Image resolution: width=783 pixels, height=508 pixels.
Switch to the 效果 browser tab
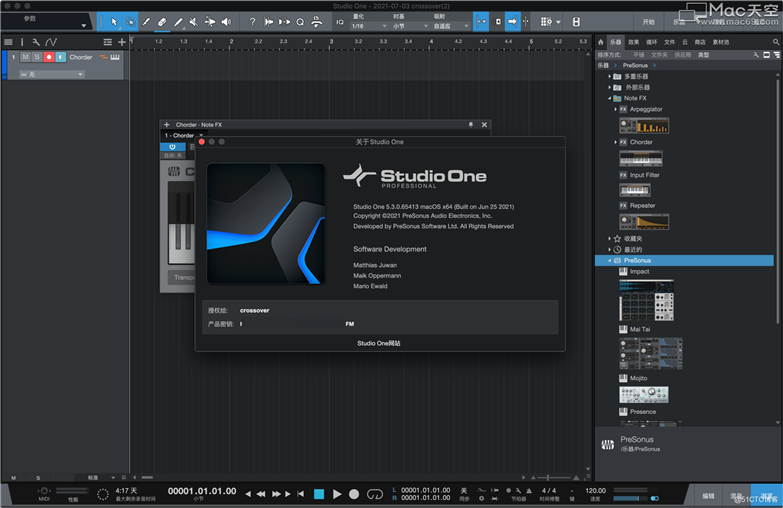tap(633, 42)
